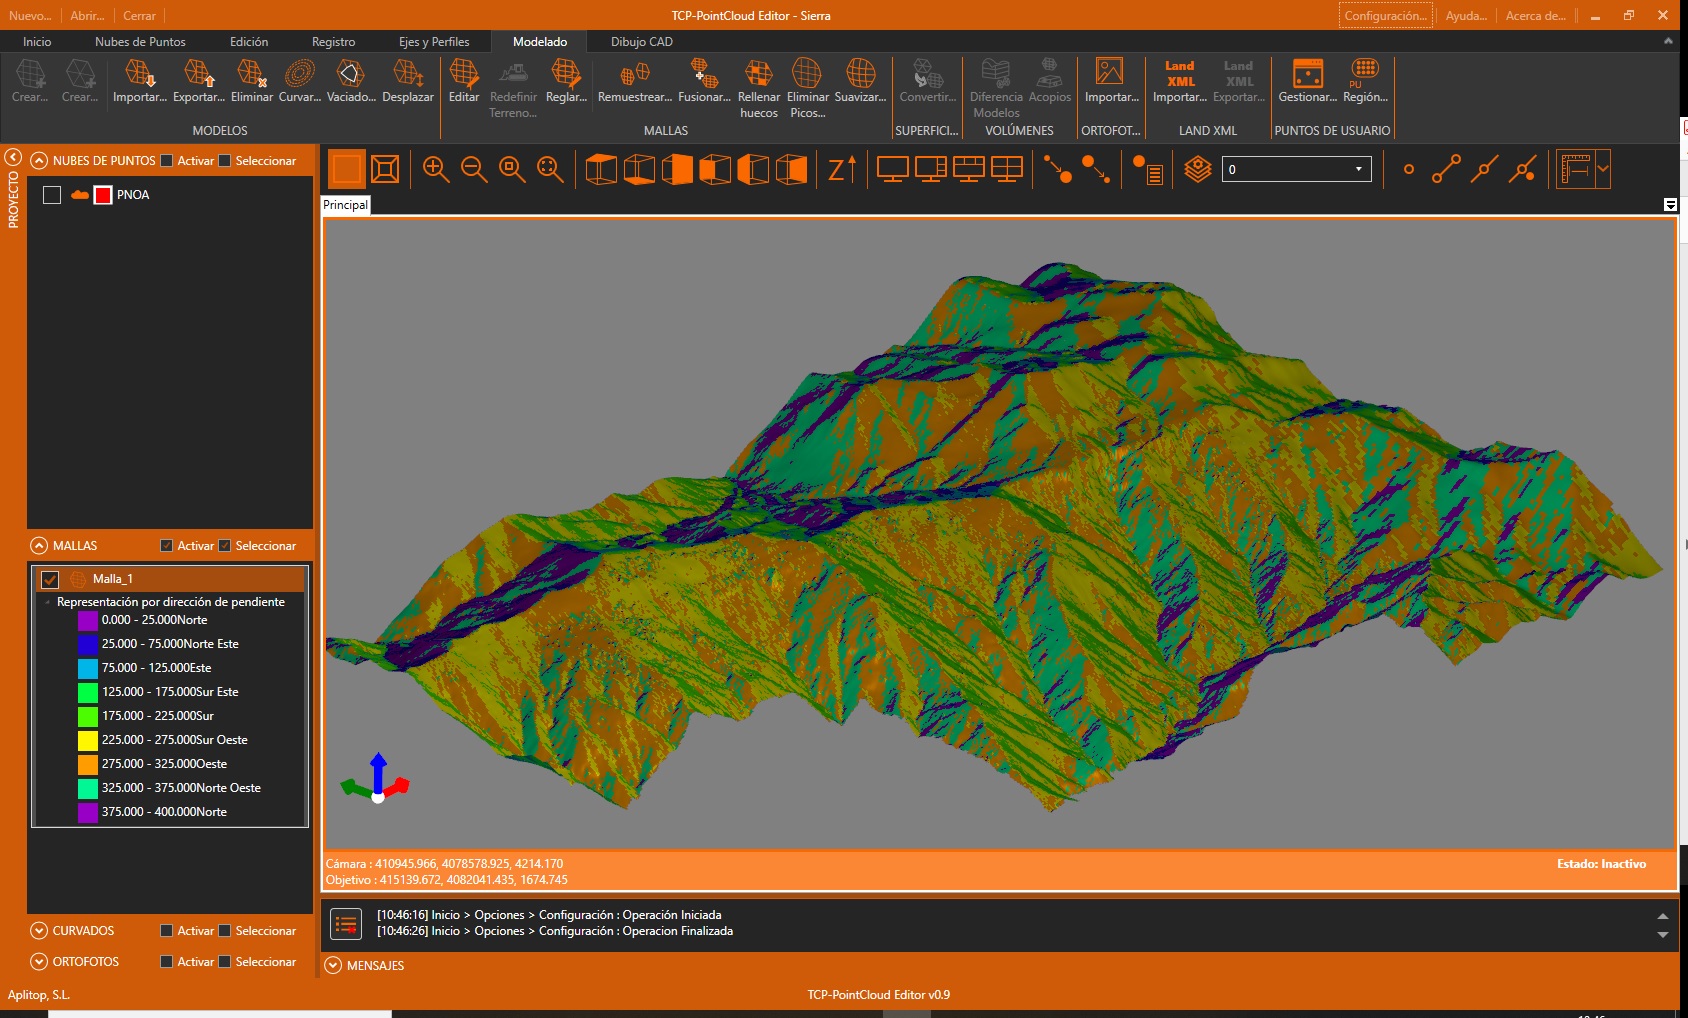
Task: Select the Eliminar model tool
Action: 251,81
